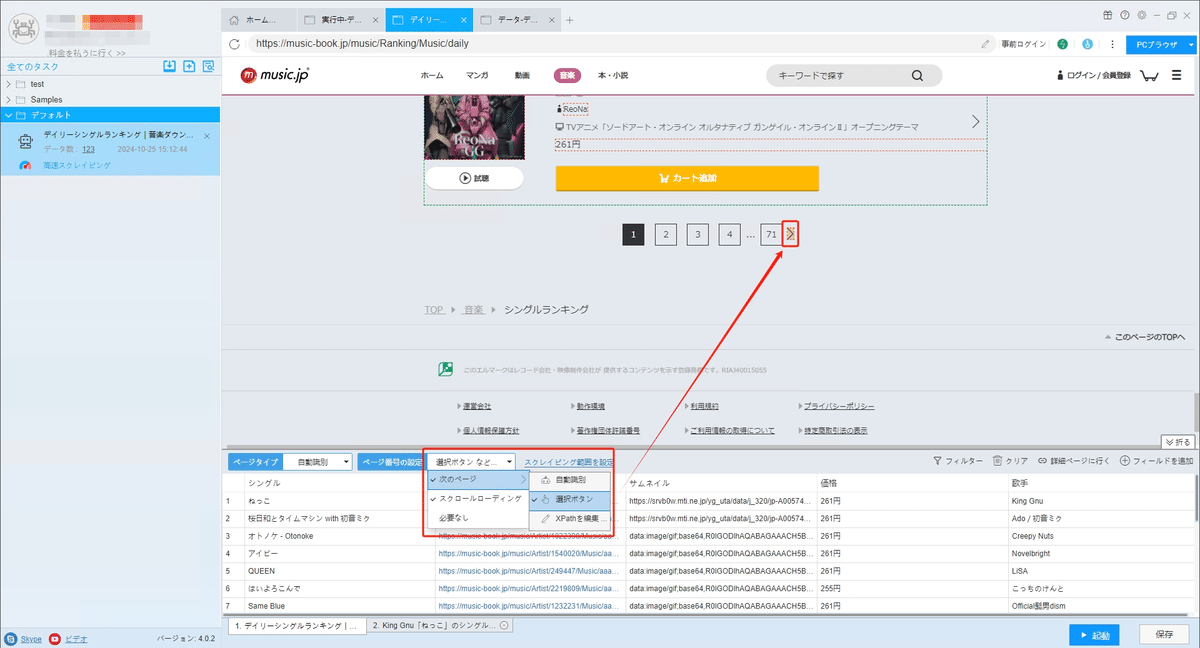Viewport: 1200px width, 648px height.
Task: Choose the 必要なし option
Action: point(476,517)
